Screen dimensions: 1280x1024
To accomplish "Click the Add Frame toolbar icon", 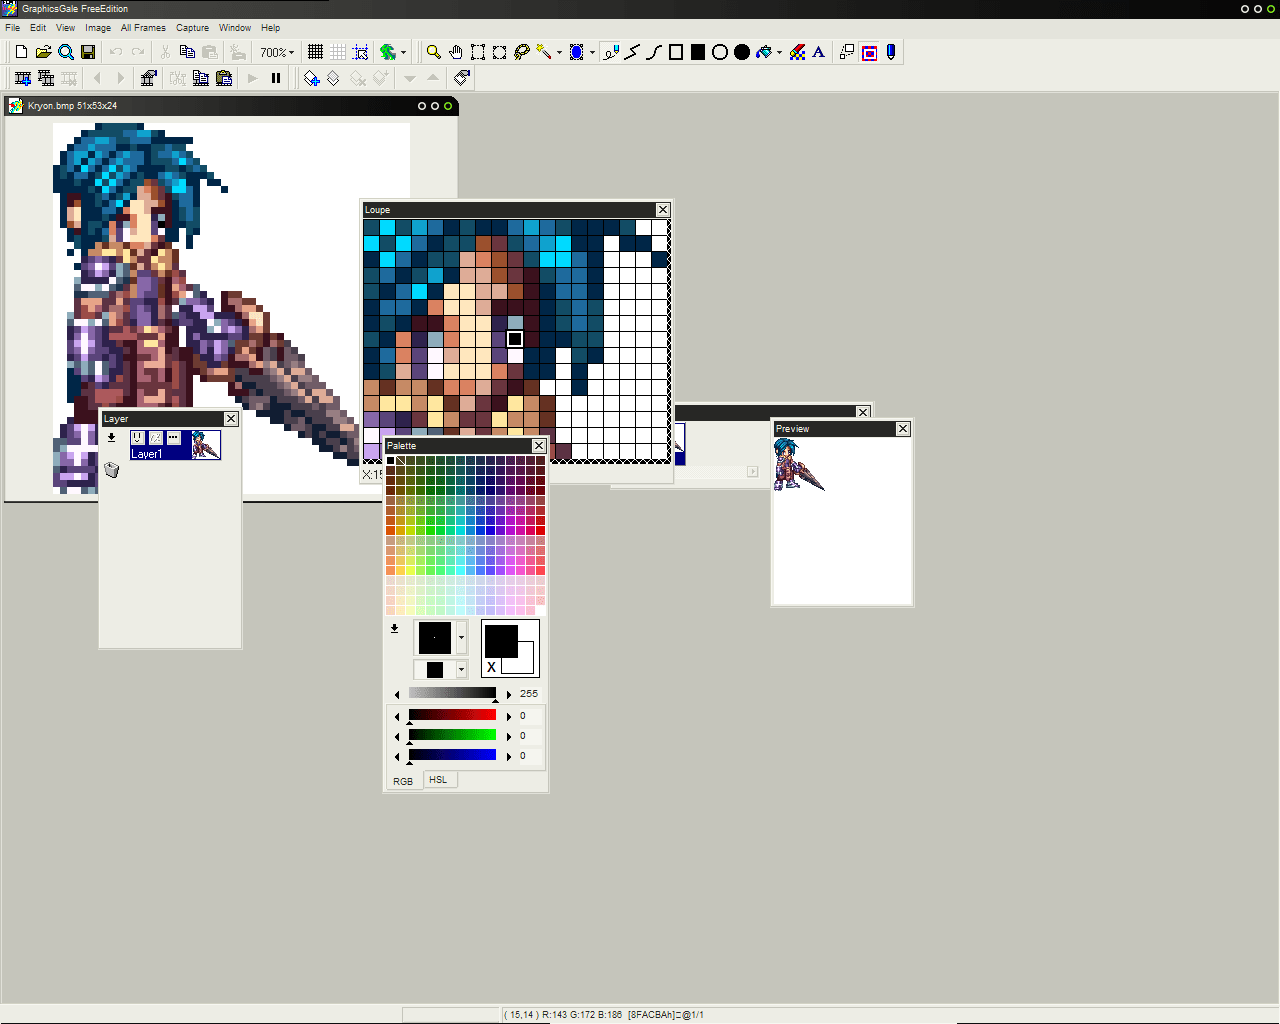I will point(23,78).
